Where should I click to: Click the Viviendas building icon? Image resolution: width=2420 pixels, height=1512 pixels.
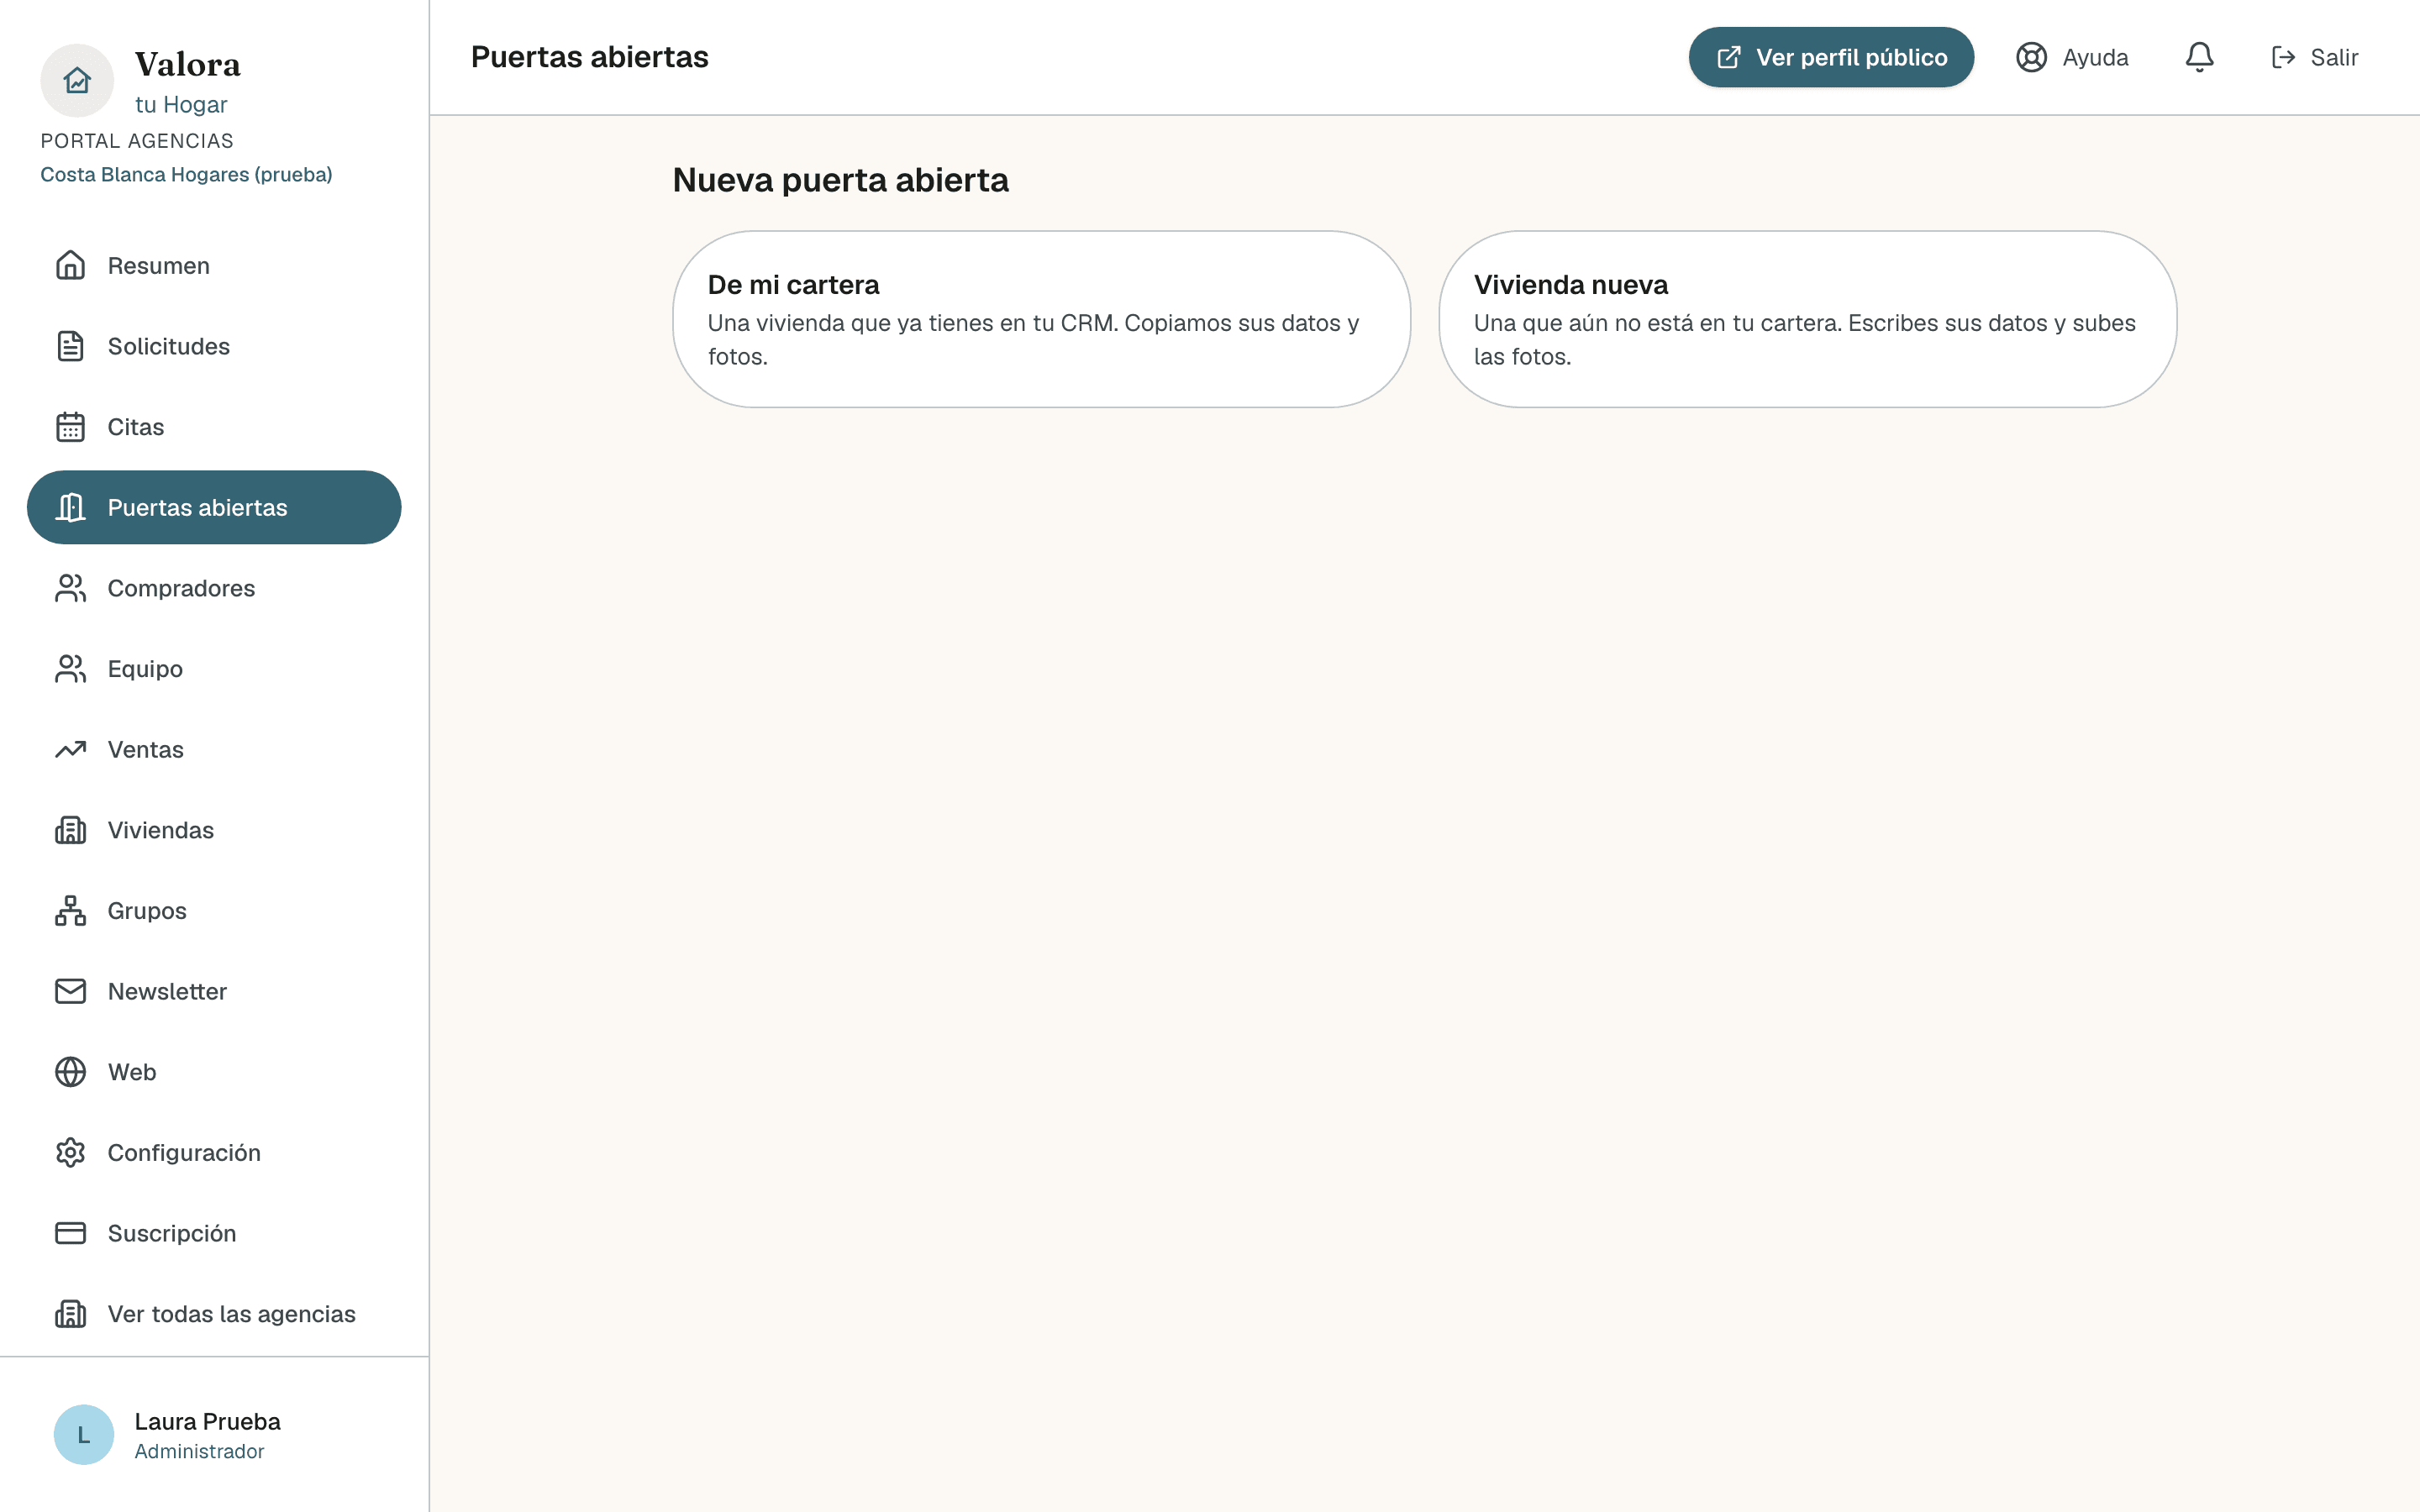tap(70, 830)
